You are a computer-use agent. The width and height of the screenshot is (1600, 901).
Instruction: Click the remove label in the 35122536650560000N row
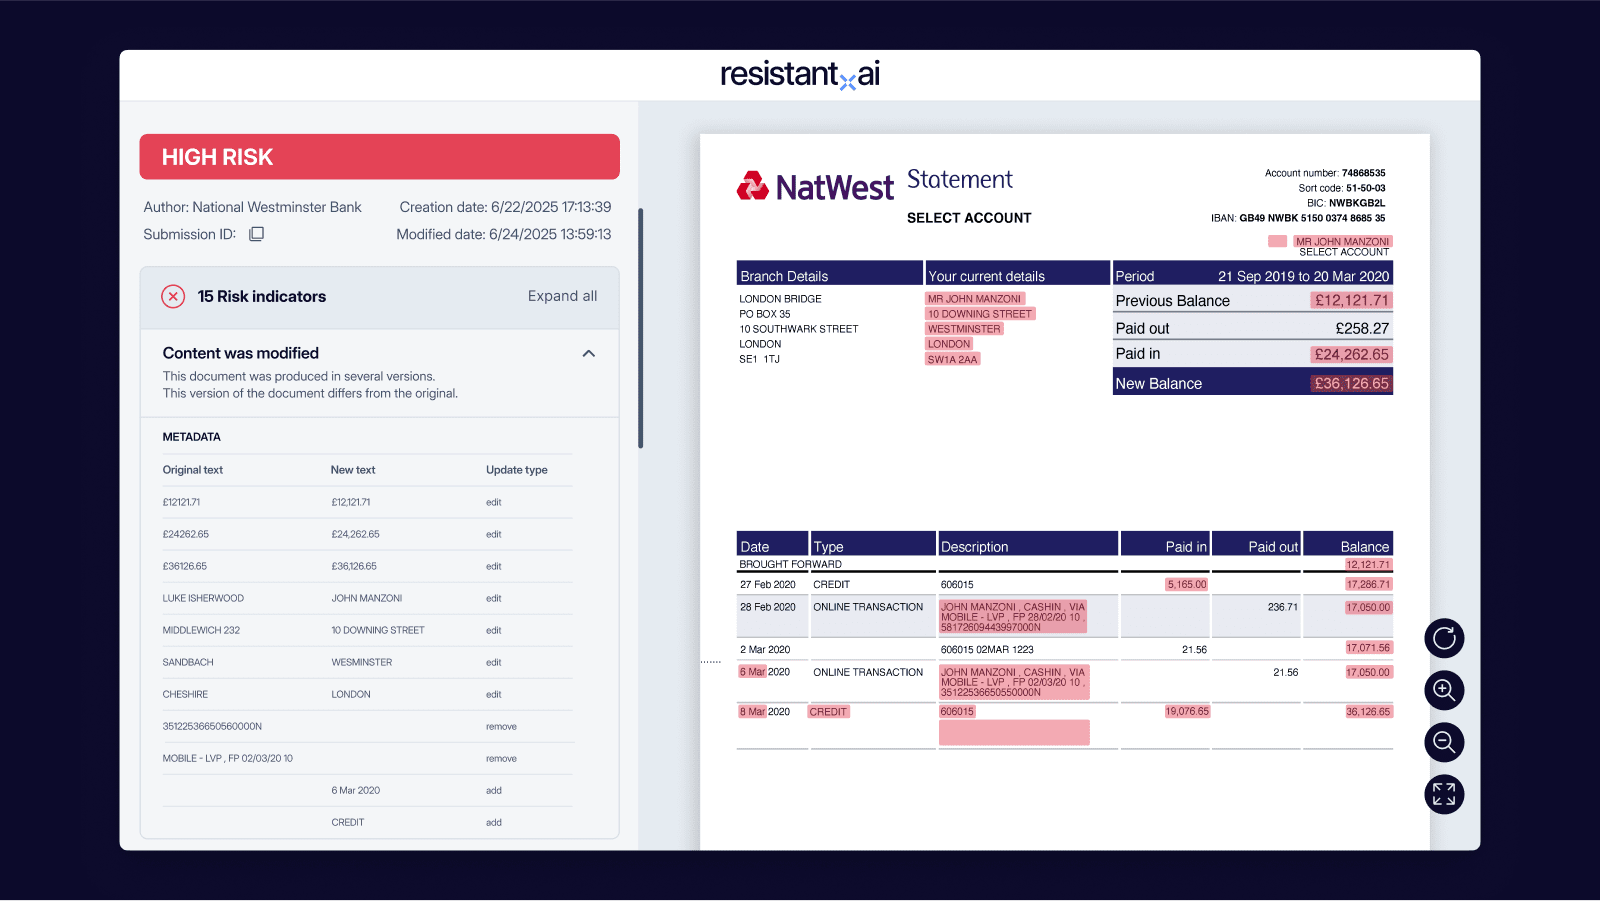coord(501,727)
